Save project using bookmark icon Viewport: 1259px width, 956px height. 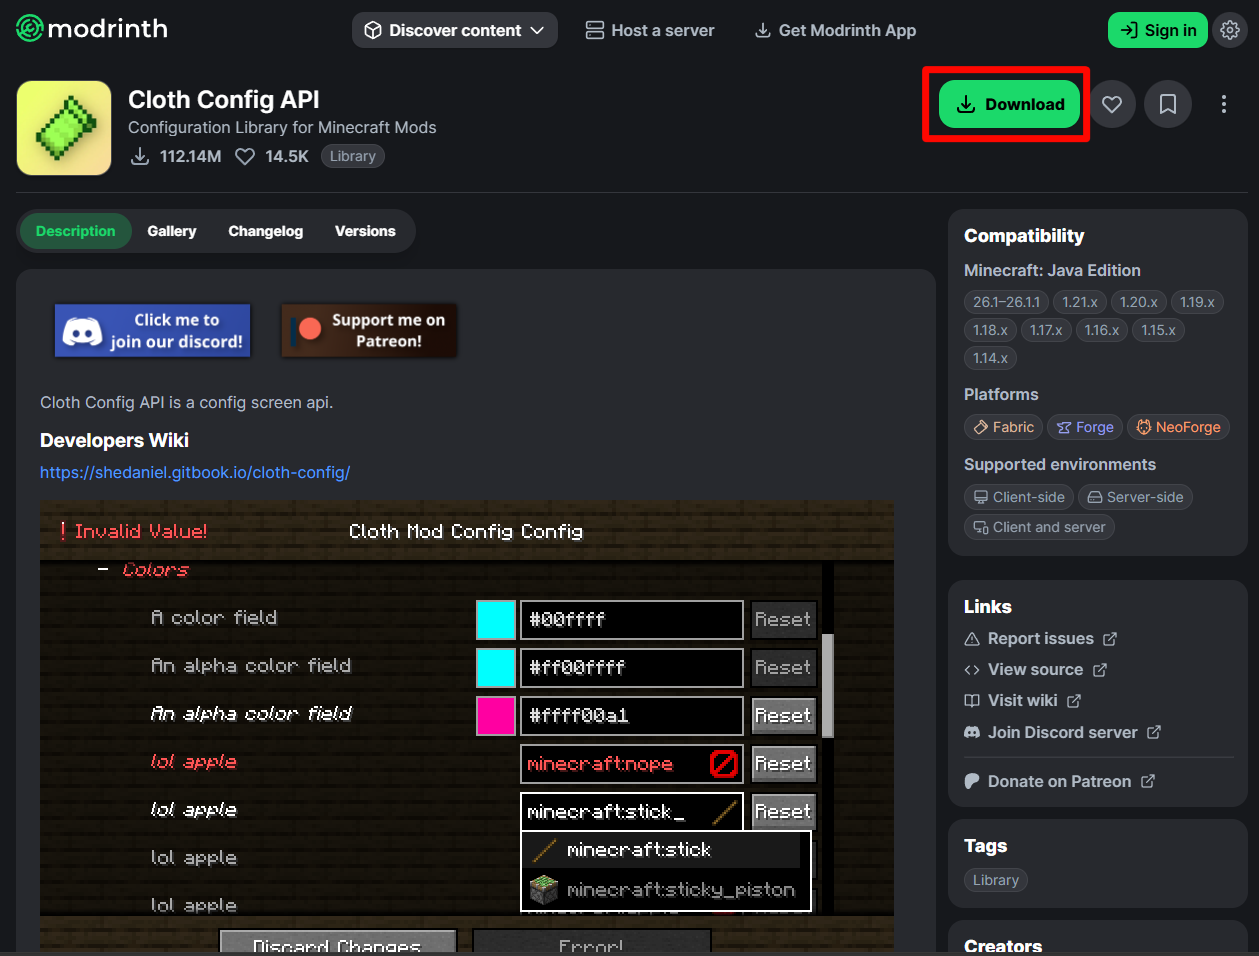click(x=1167, y=104)
